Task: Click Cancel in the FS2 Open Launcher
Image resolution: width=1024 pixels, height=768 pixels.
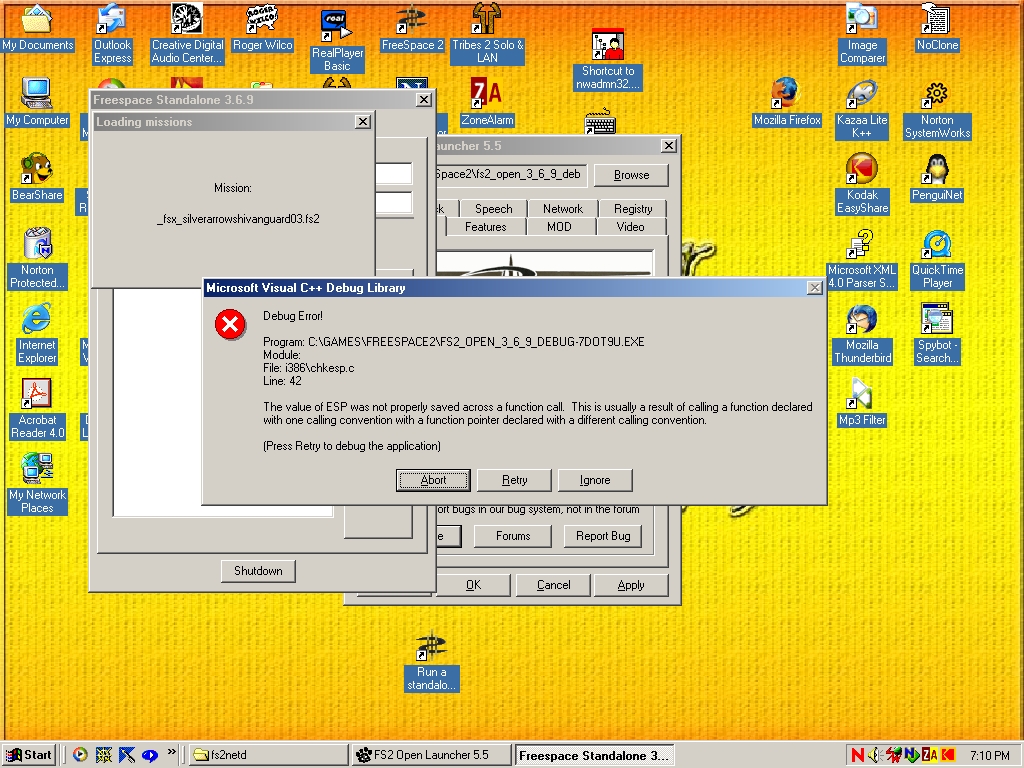Action: pos(553,585)
